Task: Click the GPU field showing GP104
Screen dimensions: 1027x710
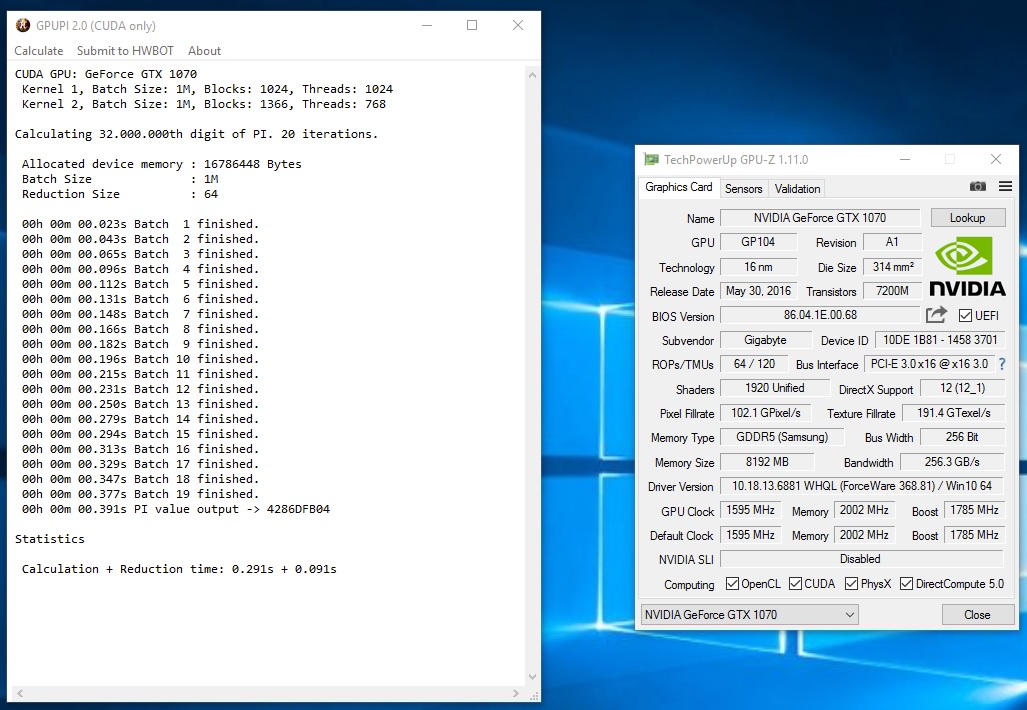Action: (758, 242)
